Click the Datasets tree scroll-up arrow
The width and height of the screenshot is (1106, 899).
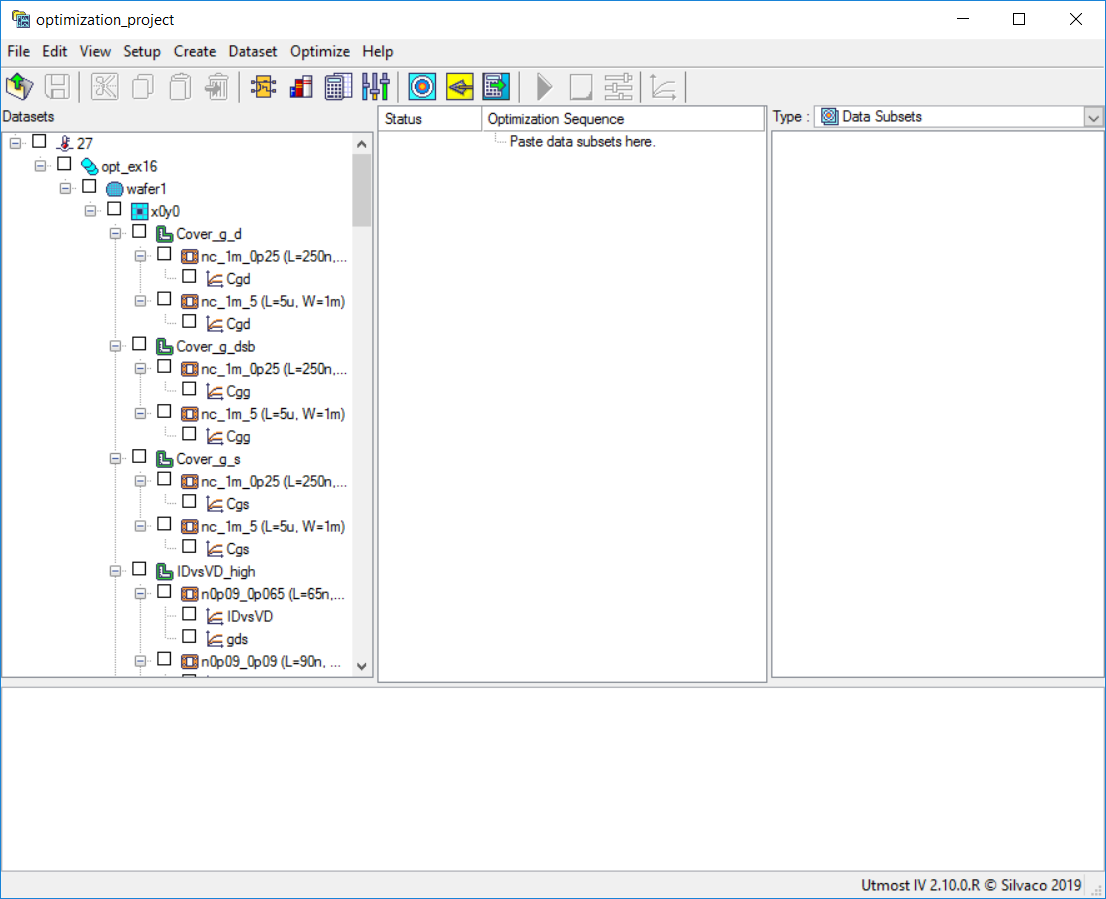point(362,144)
